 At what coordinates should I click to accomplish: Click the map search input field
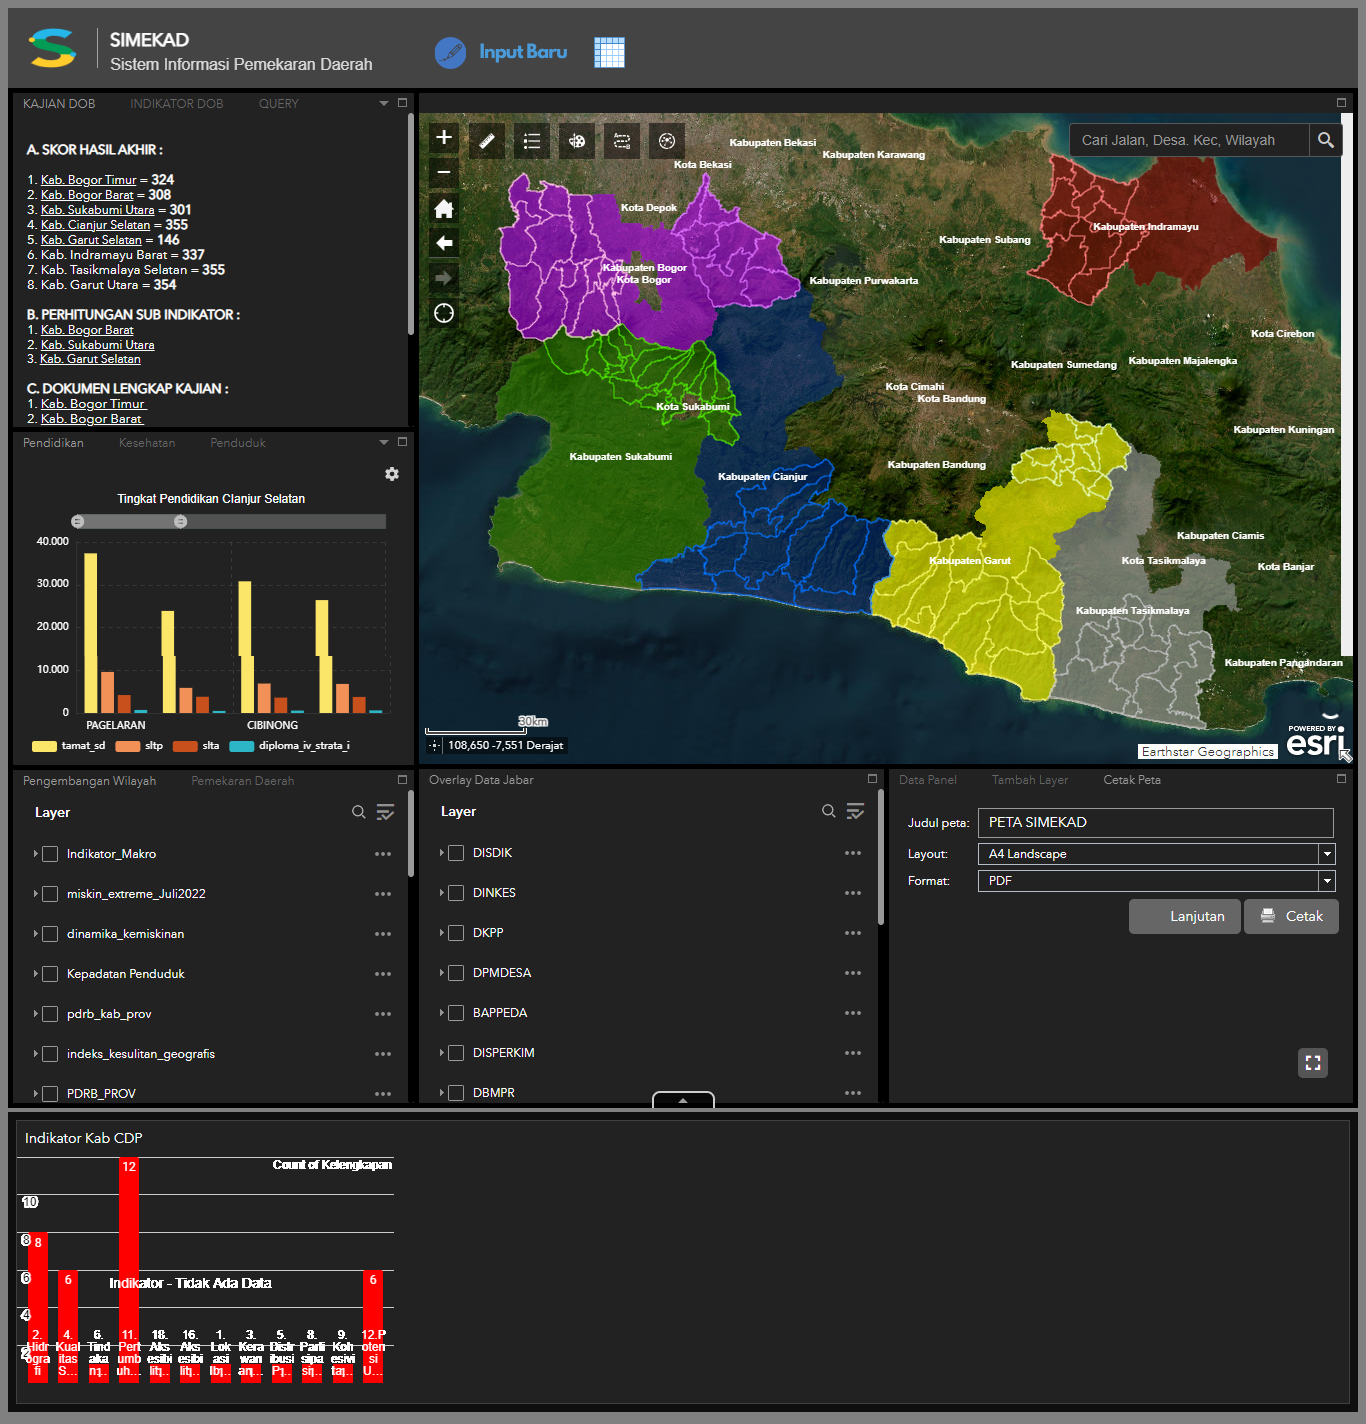pyautogui.click(x=1188, y=140)
